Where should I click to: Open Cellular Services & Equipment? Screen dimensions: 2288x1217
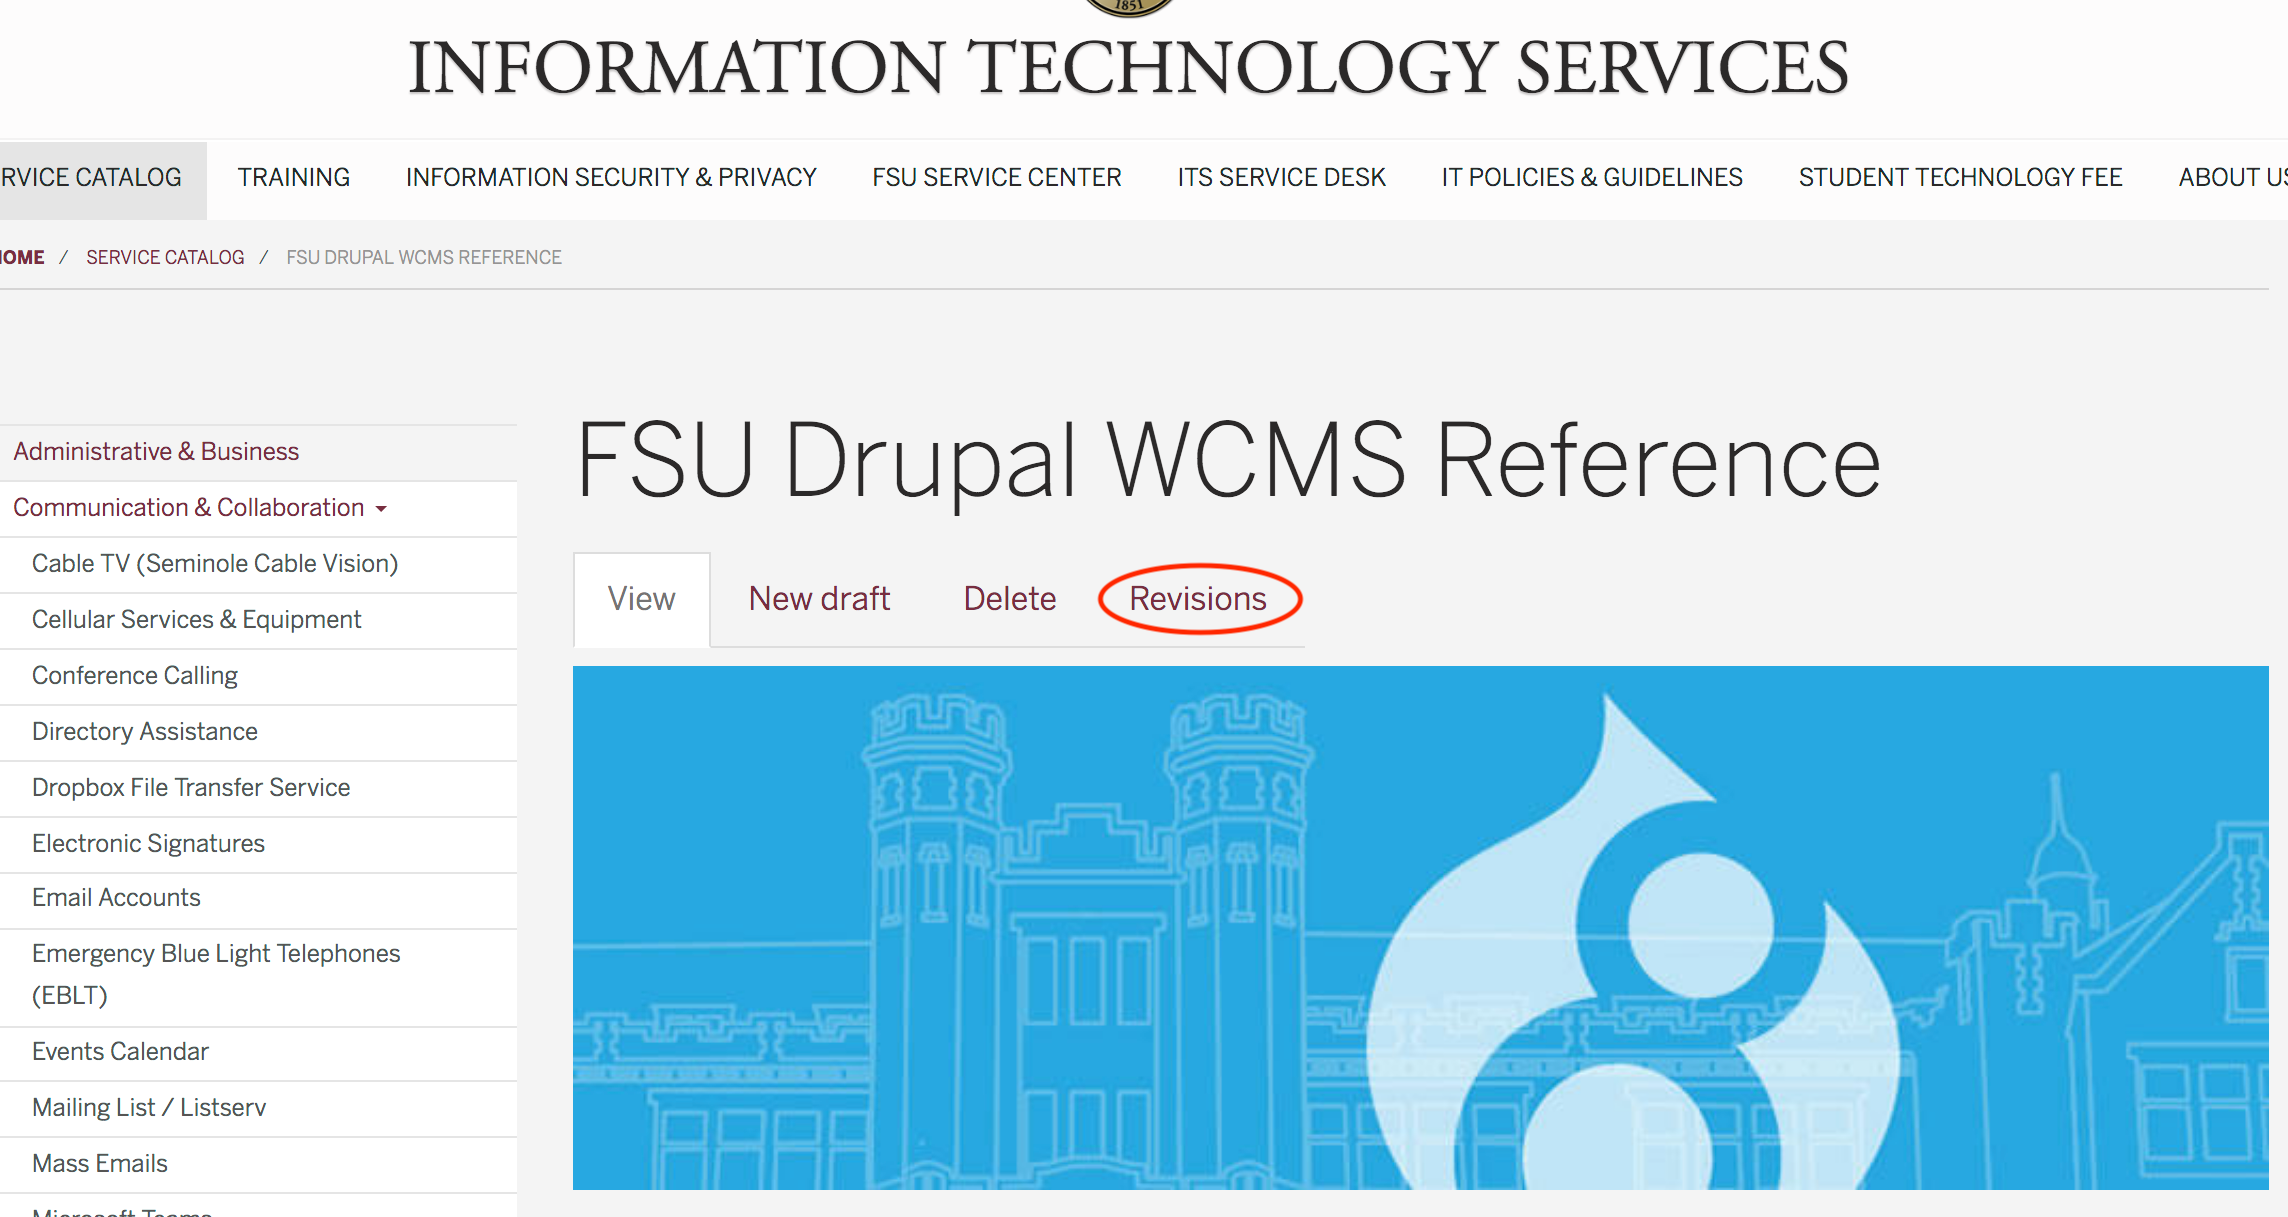pyautogui.click(x=196, y=620)
